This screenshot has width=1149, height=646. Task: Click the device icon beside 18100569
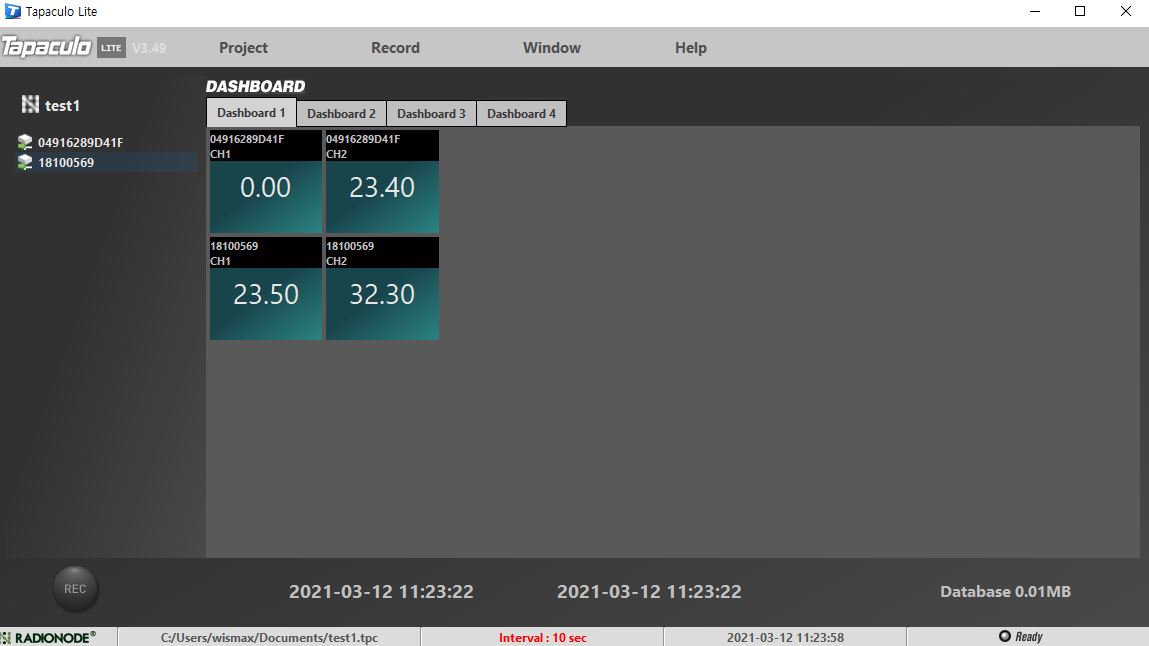point(25,162)
